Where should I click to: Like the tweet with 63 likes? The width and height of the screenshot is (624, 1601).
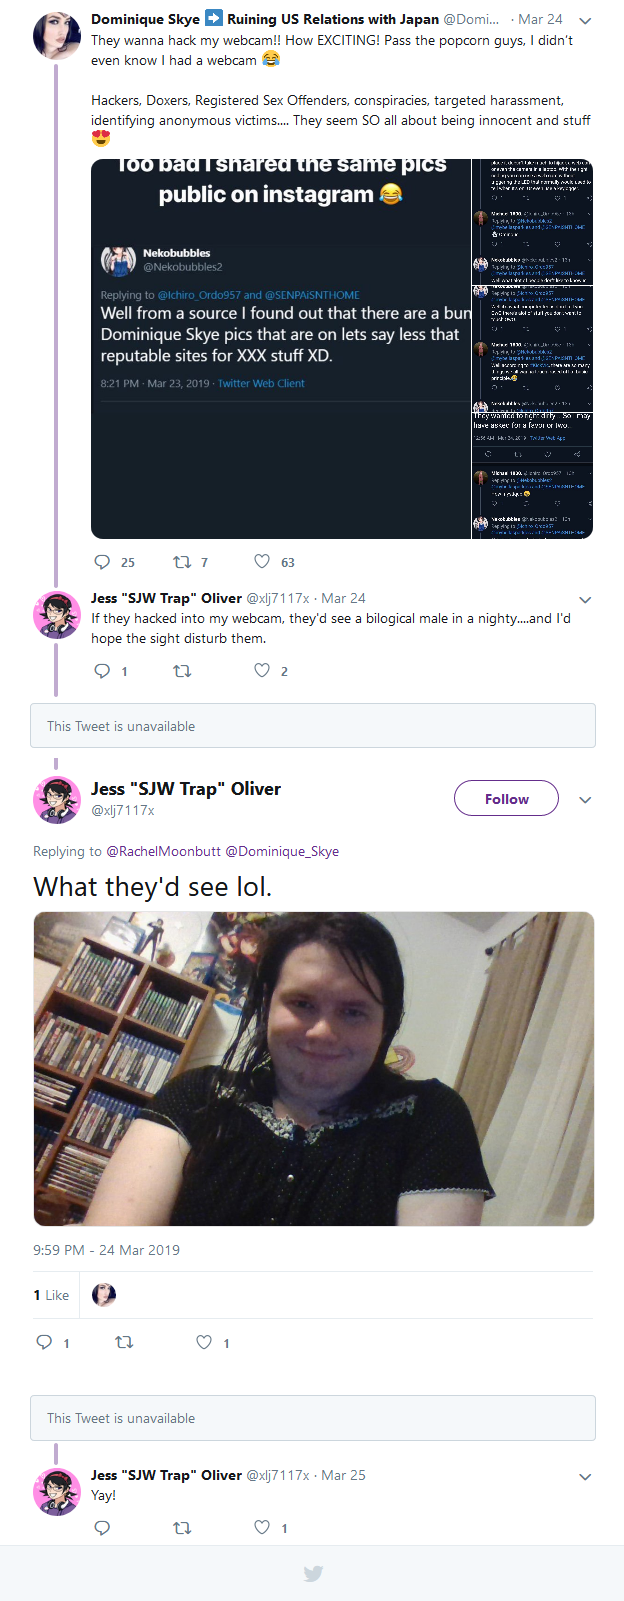pyautogui.click(x=262, y=562)
